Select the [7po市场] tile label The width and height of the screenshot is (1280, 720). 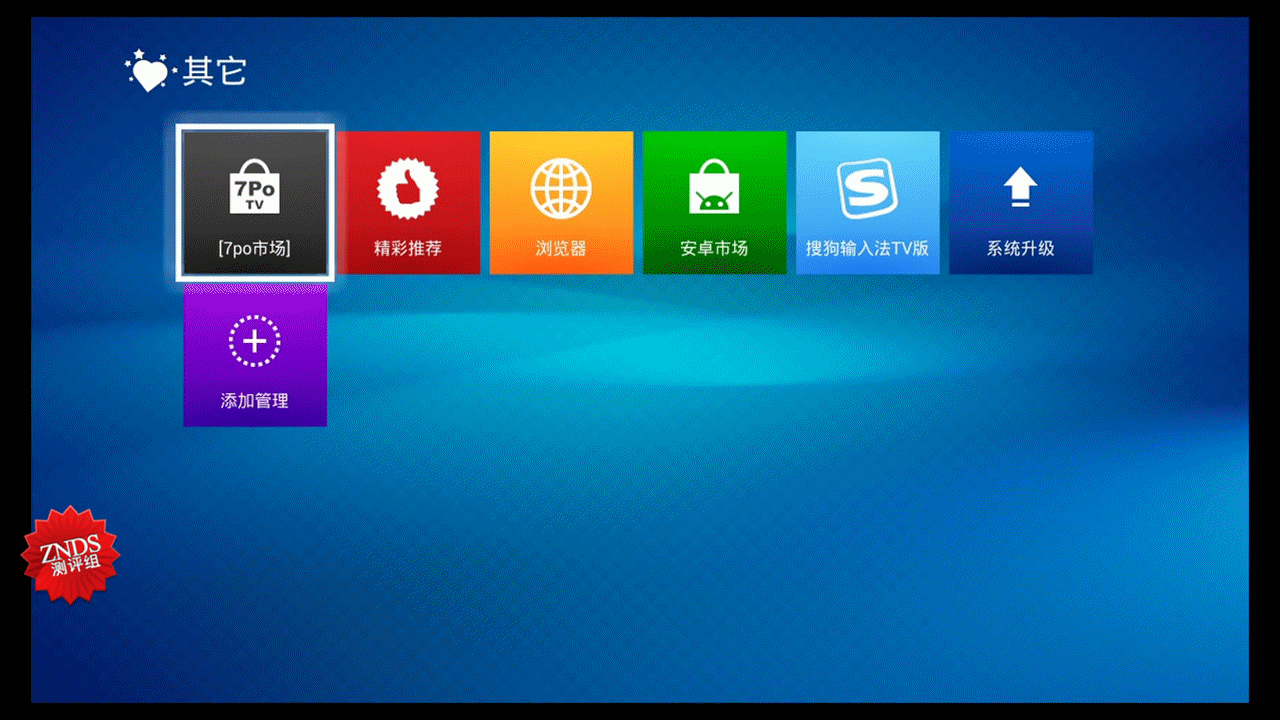(254, 248)
